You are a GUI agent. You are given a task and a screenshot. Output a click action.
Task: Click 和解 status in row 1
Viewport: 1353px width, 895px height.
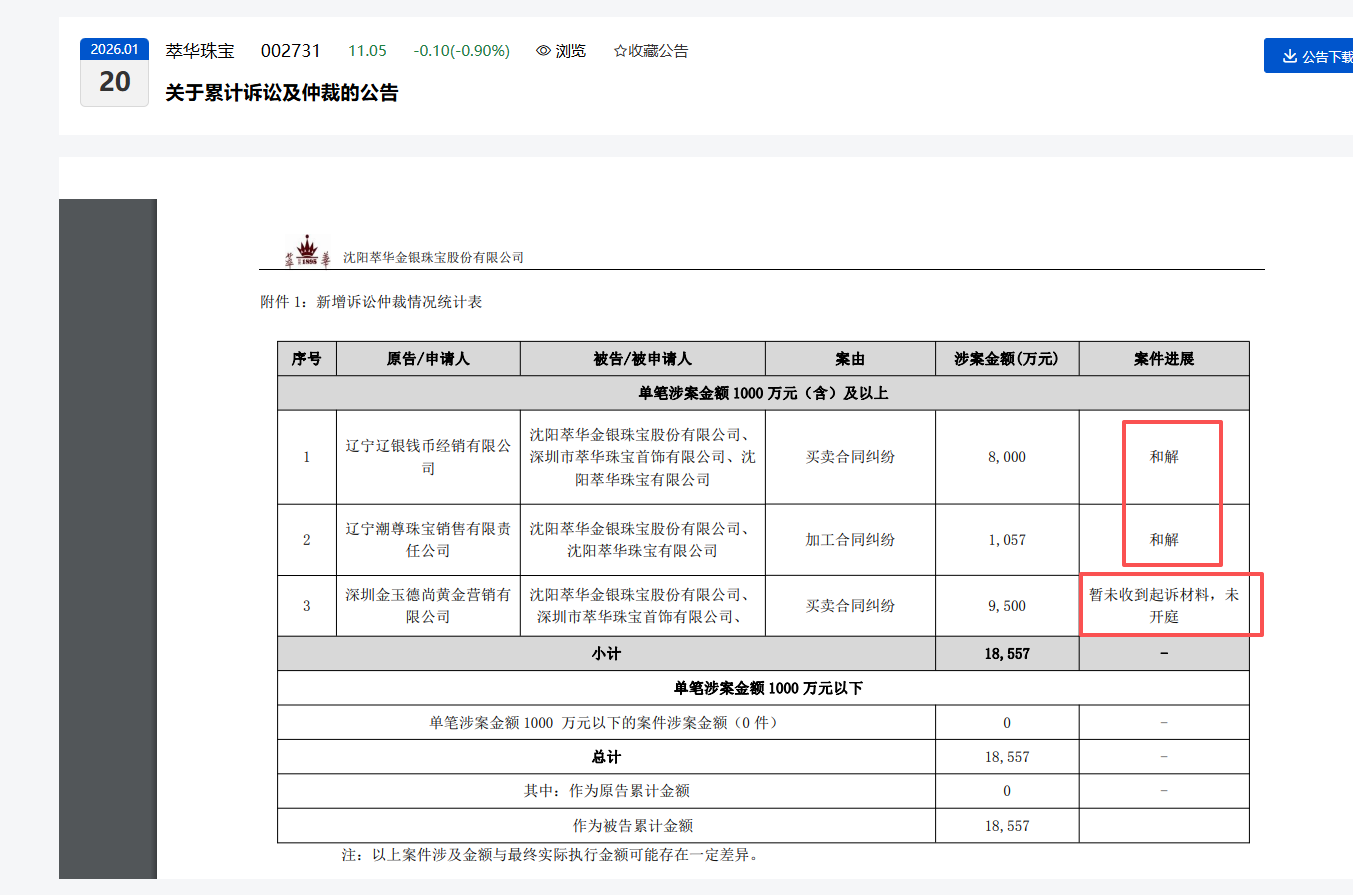[x=1164, y=457]
